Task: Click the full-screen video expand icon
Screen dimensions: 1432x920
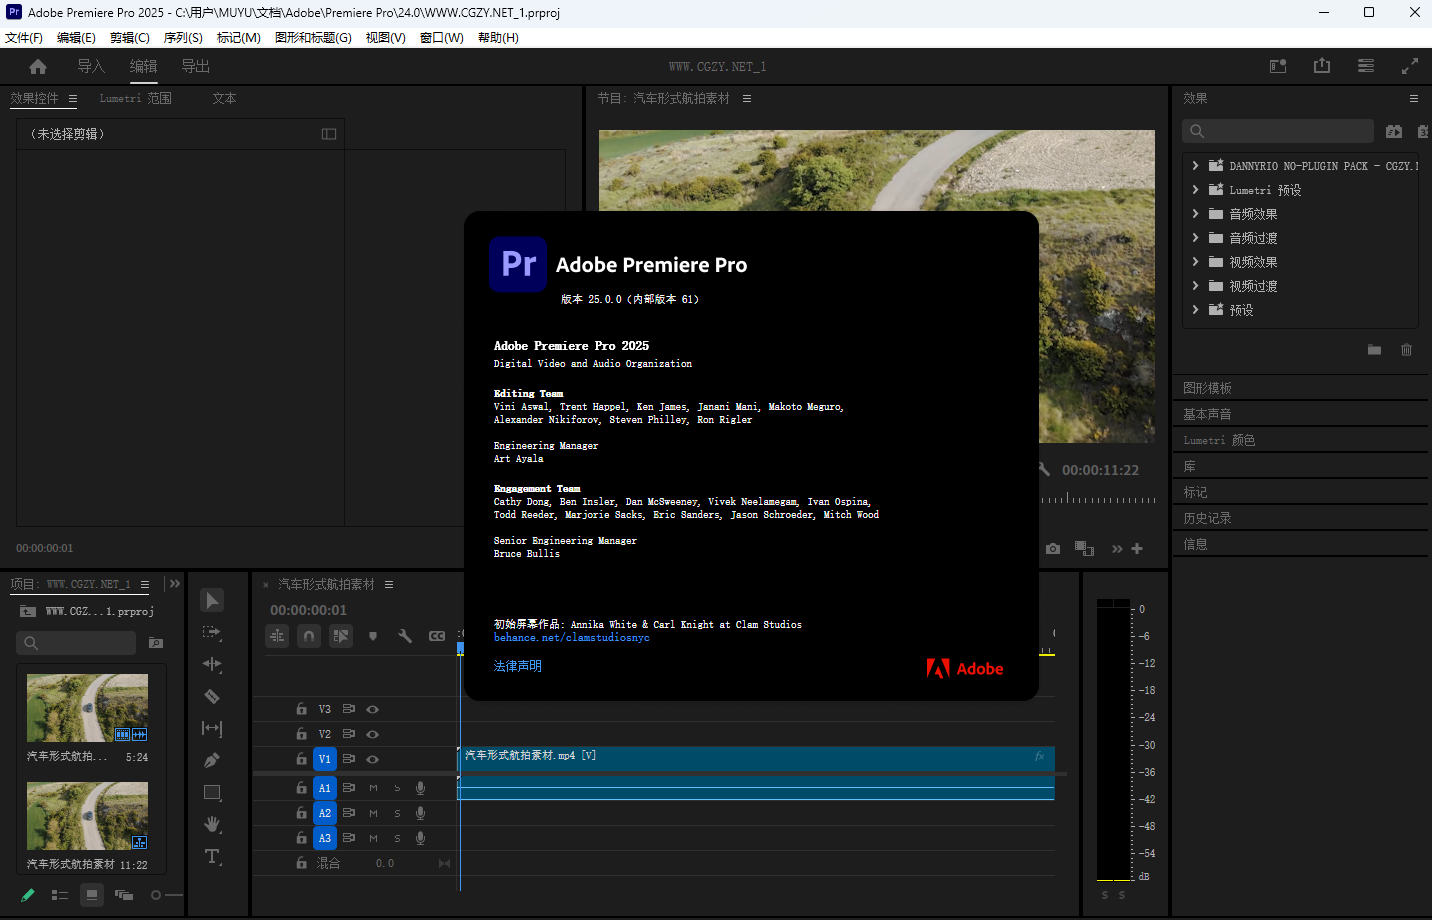Action: tap(1410, 66)
